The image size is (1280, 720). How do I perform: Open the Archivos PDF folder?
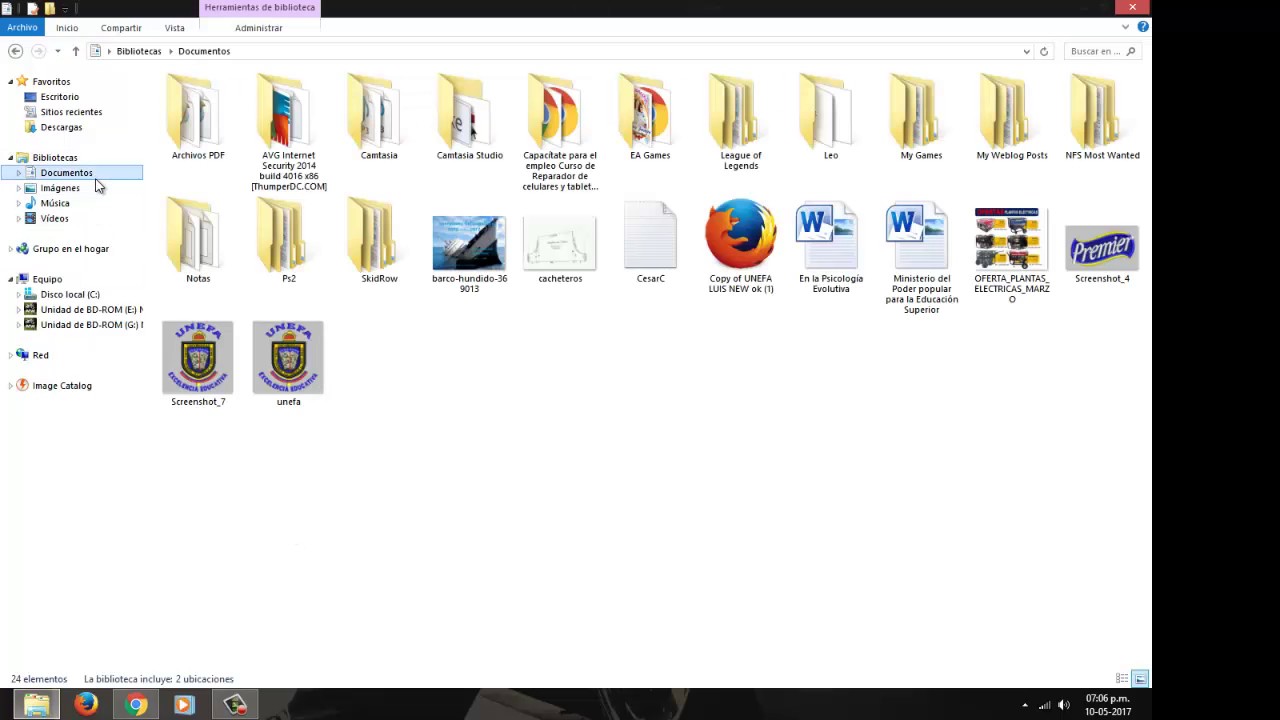pos(198,117)
